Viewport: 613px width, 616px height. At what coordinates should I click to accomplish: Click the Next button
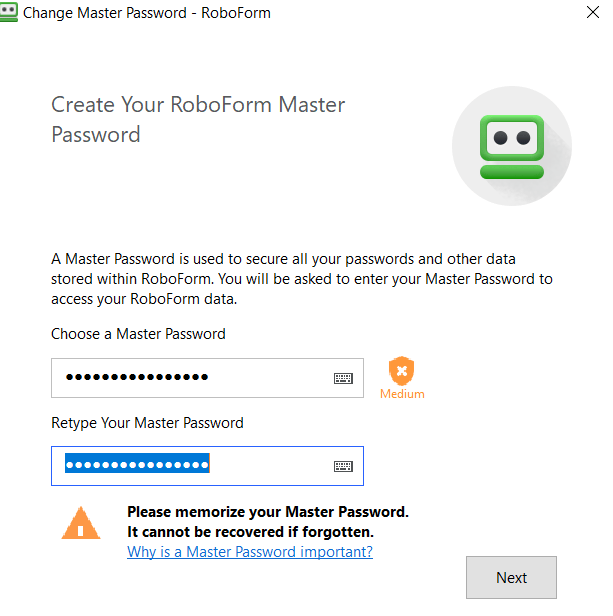(511, 578)
